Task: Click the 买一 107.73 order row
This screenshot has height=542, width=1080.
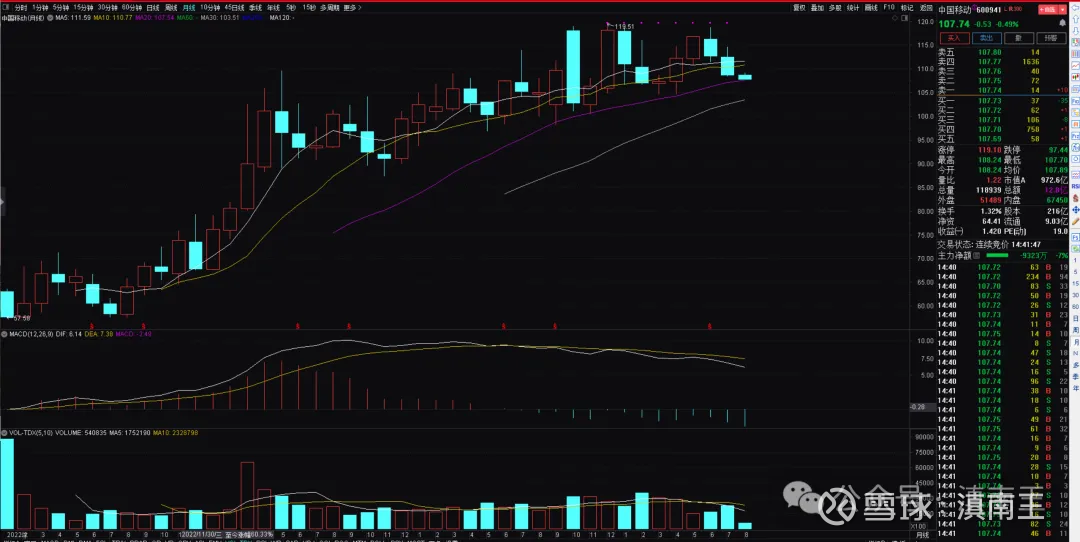Action: (1002, 101)
